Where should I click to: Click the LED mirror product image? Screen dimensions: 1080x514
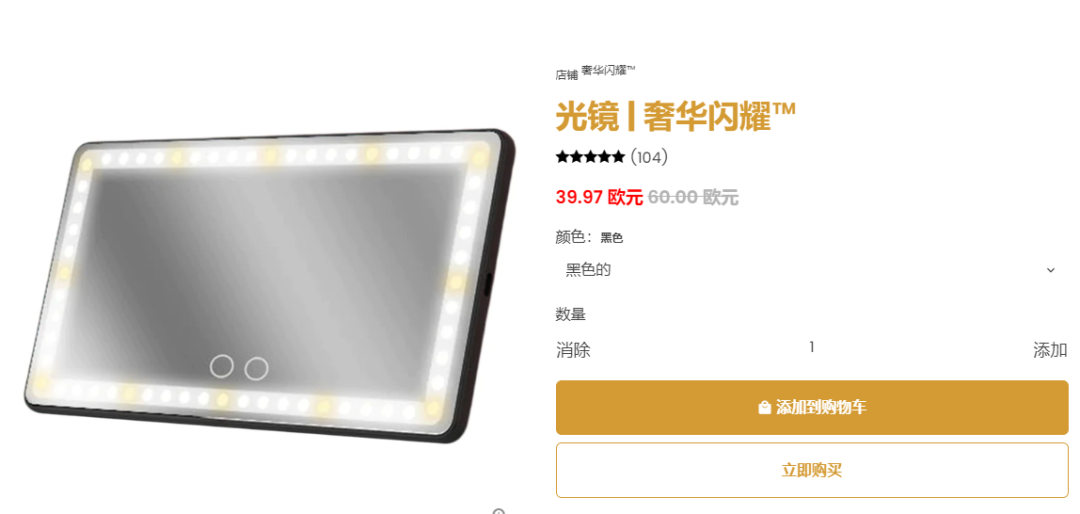[269, 285]
